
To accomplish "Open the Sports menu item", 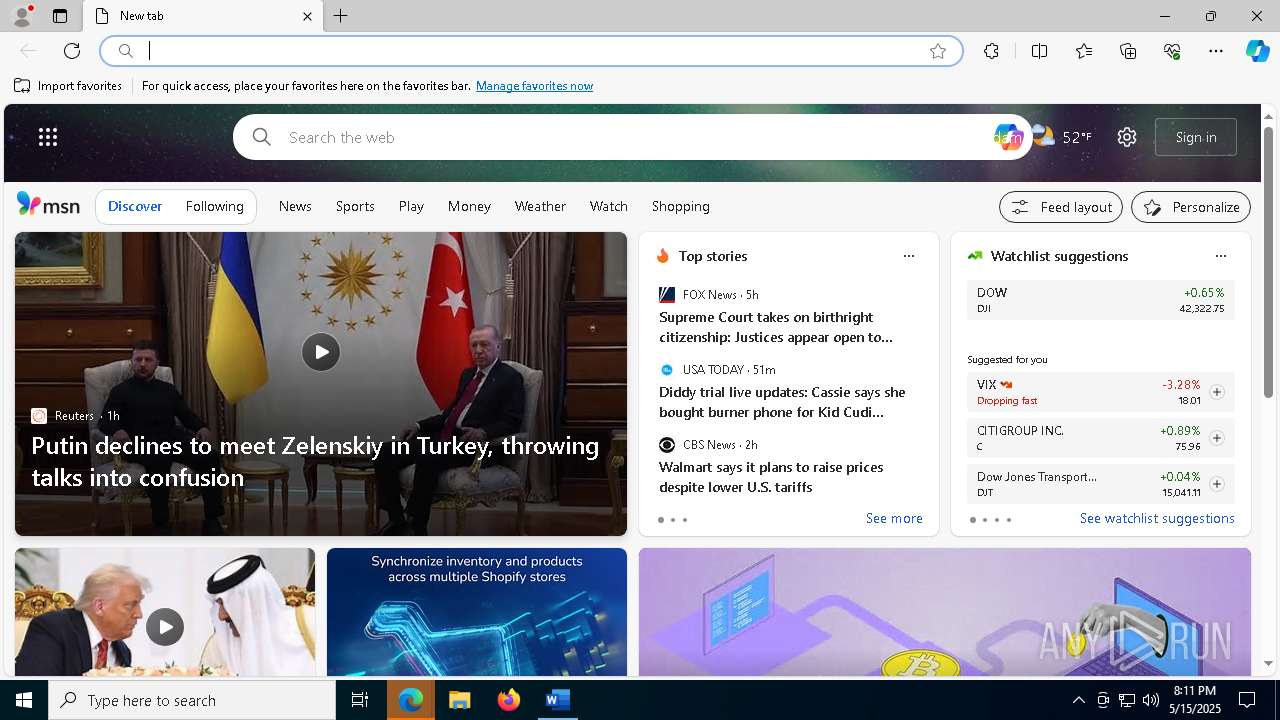I will pos(355,206).
